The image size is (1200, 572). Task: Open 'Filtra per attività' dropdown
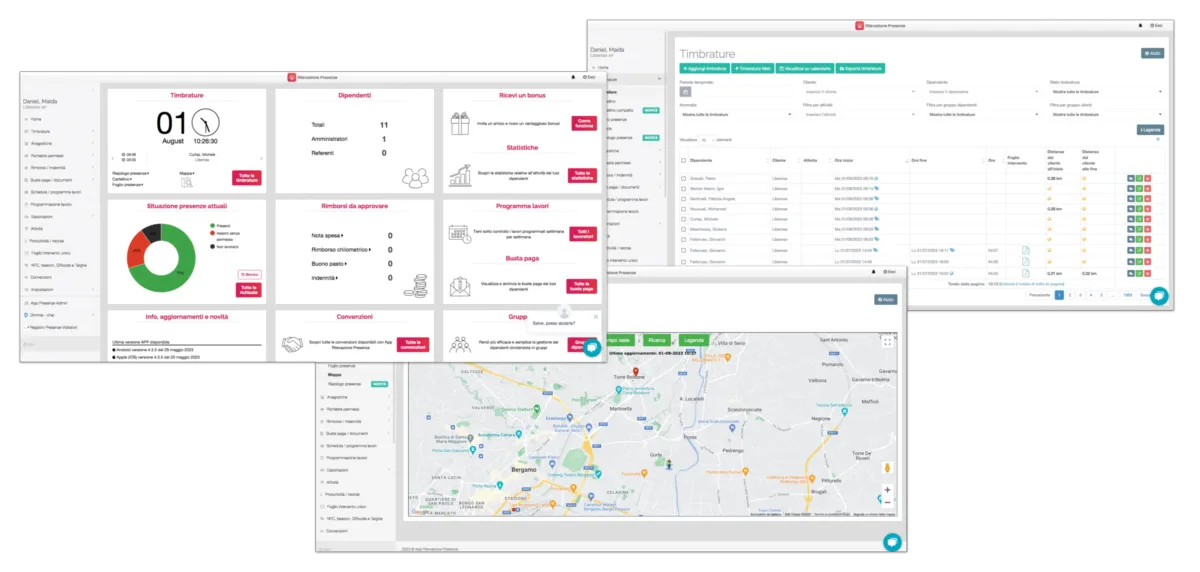861,114
